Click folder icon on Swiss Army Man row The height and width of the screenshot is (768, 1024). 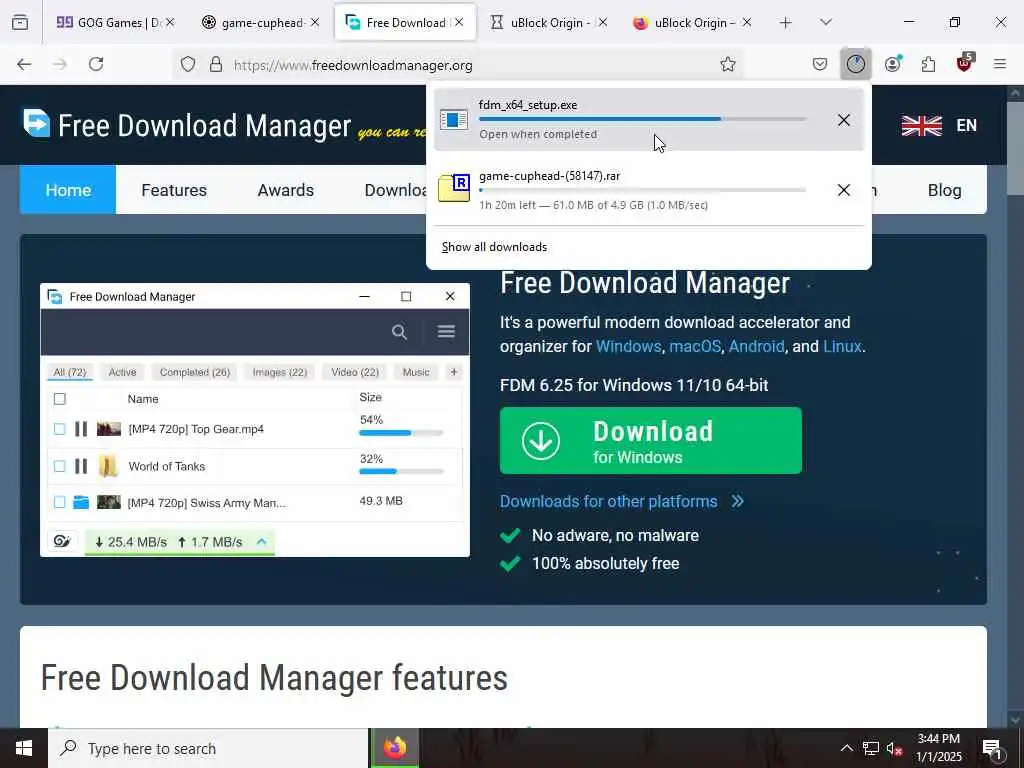coord(81,502)
